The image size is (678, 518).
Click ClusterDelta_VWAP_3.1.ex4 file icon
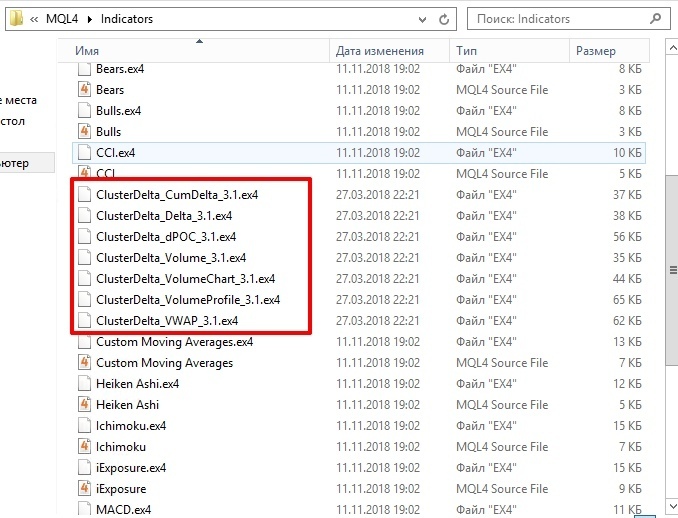(x=84, y=320)
